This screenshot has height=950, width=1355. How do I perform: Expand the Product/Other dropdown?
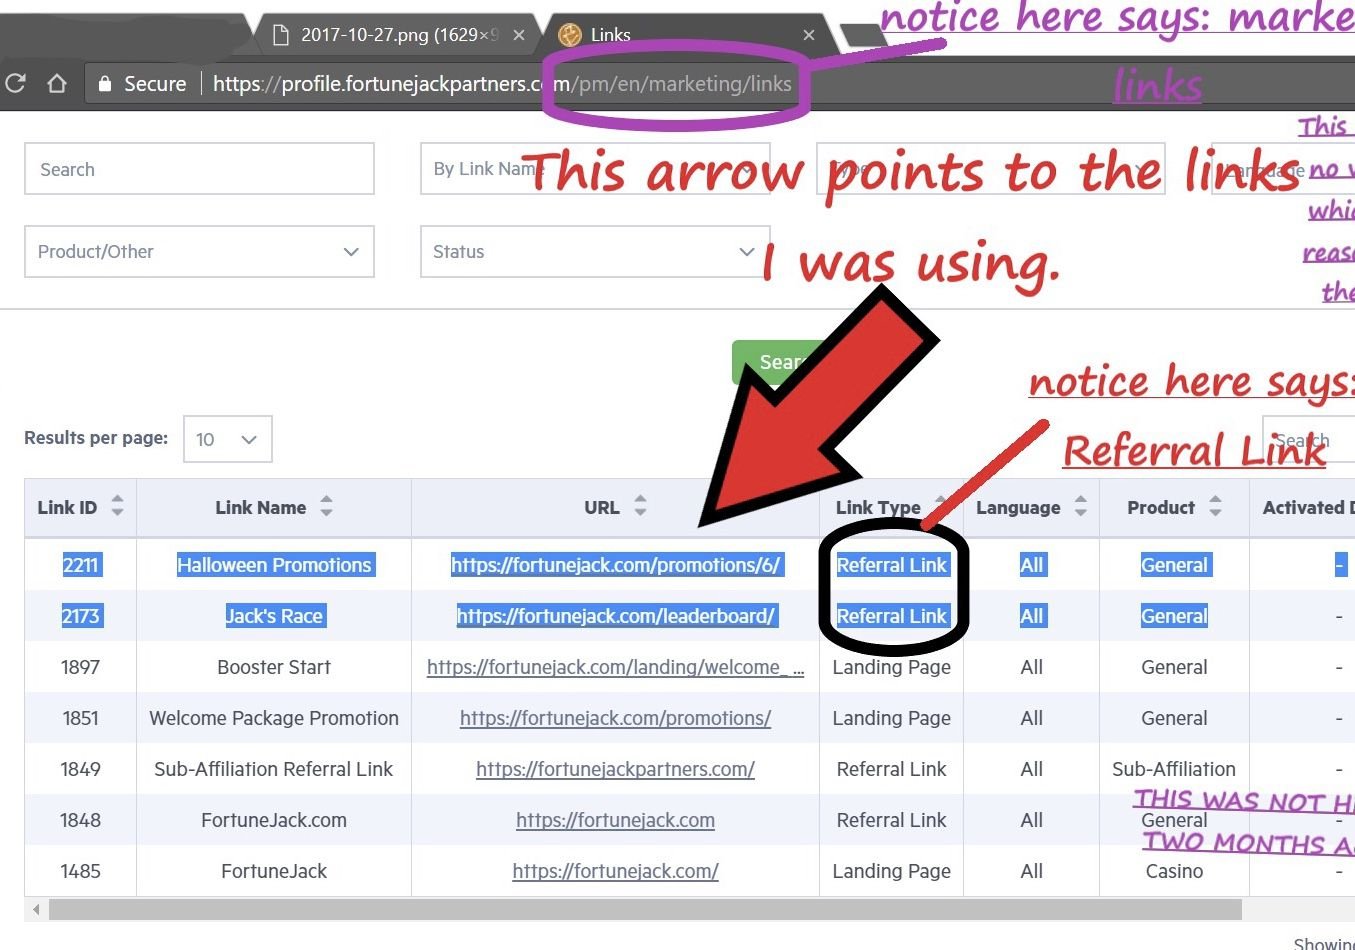click(x=199, y=251)
